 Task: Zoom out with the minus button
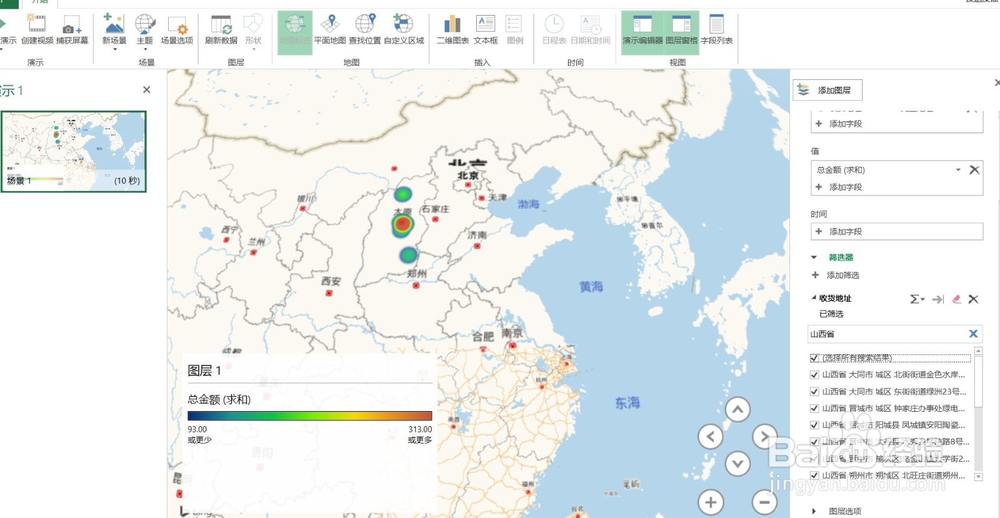765,501
